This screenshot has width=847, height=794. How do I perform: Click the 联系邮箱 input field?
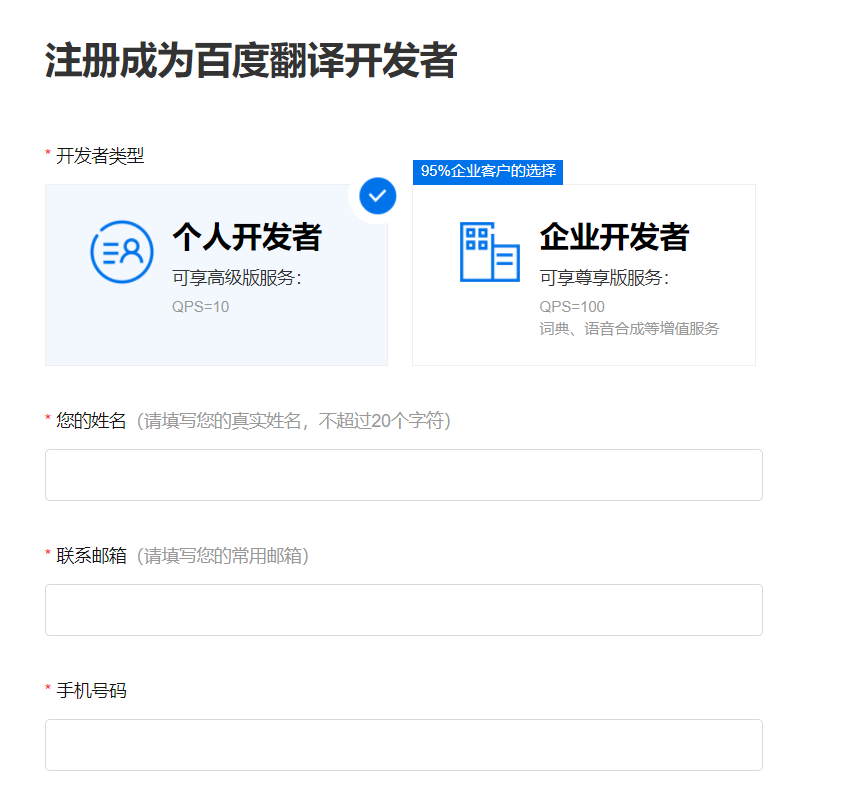click(403, 609)
